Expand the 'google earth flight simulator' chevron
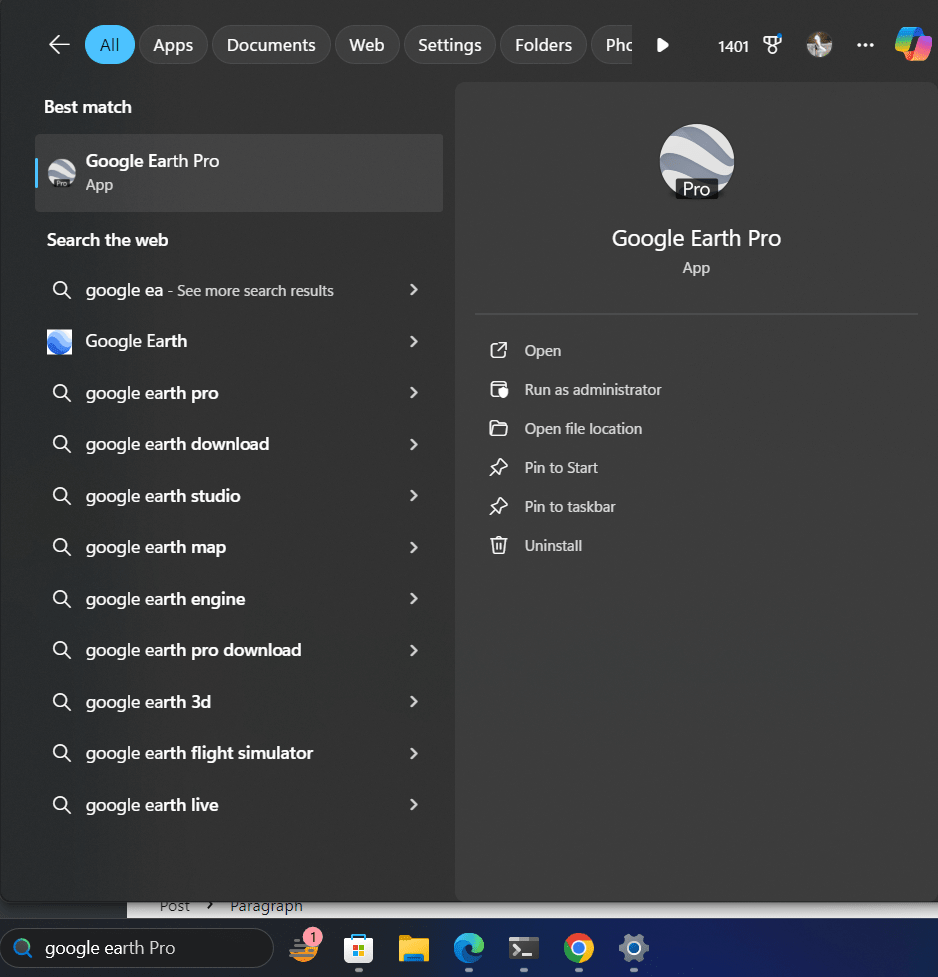Image resolution: width=938 pixels, height=977 pixels. [414, 753]
